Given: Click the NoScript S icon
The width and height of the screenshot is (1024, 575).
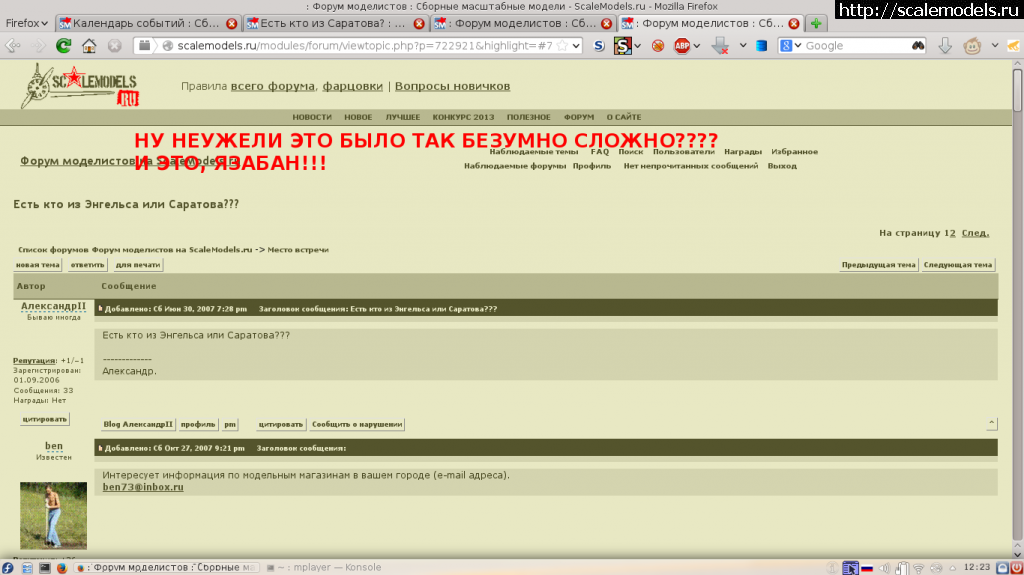Looking at the screenshot, I should click(622, 46).
